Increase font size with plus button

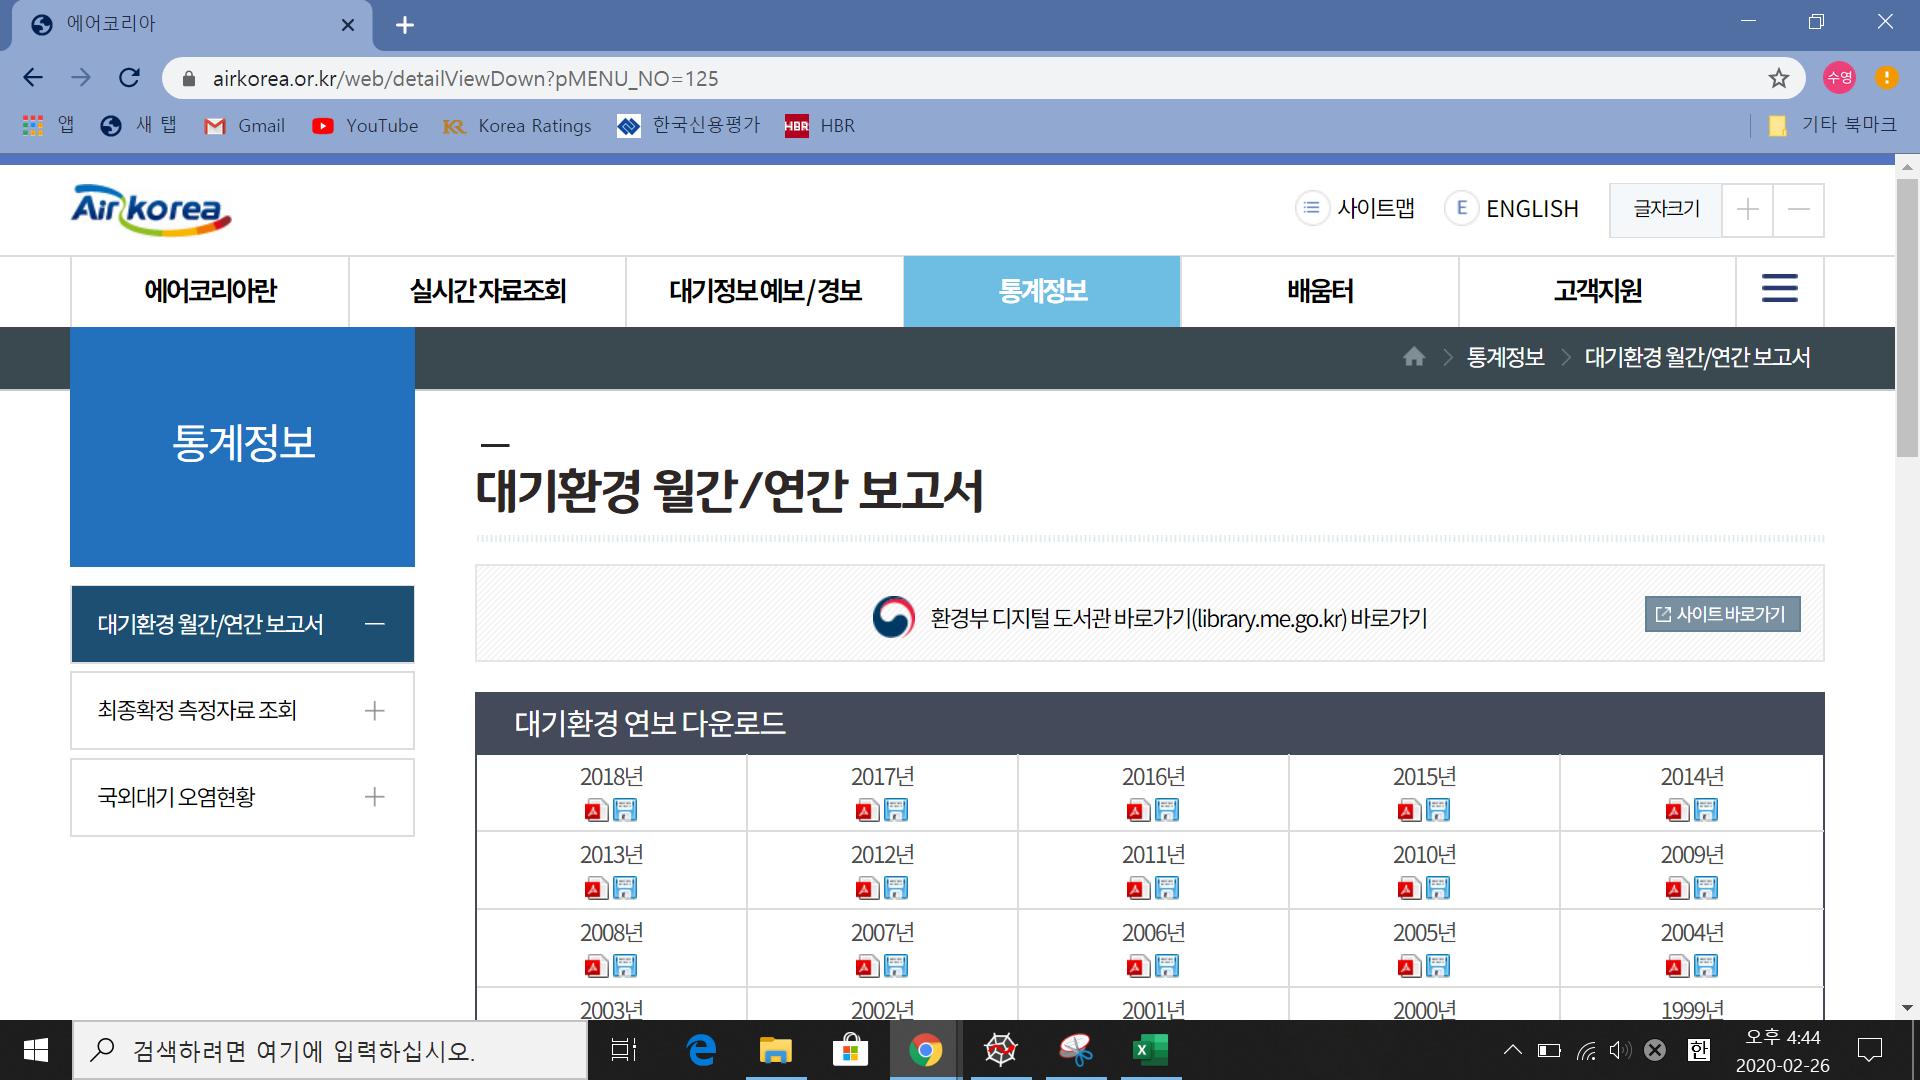pyautogui.click(x=1747, y=209)
